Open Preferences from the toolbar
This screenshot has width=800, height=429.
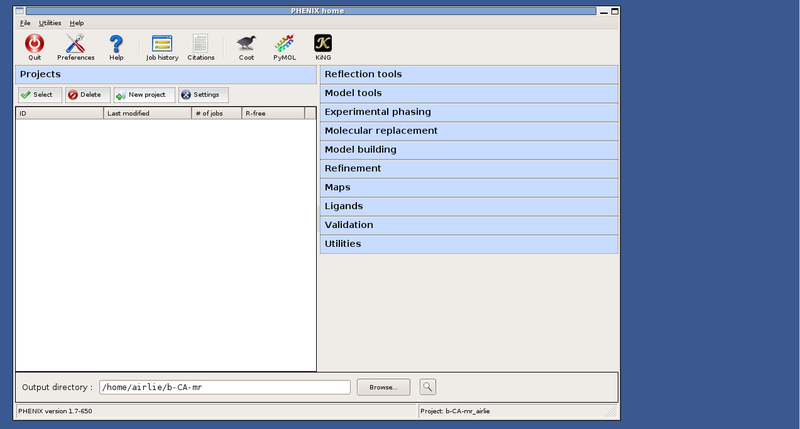76,44
